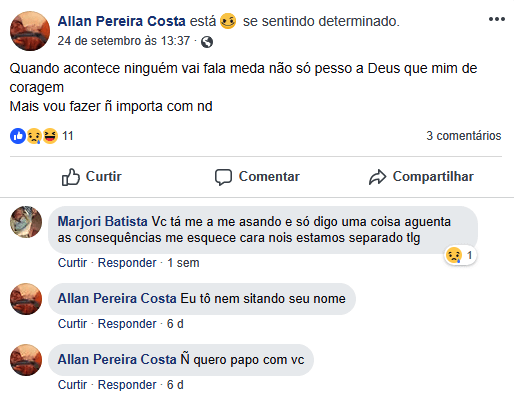Click the laughing reaction emoji under post
The width and height of the screenshot is (514, 393).
(50, 136)
